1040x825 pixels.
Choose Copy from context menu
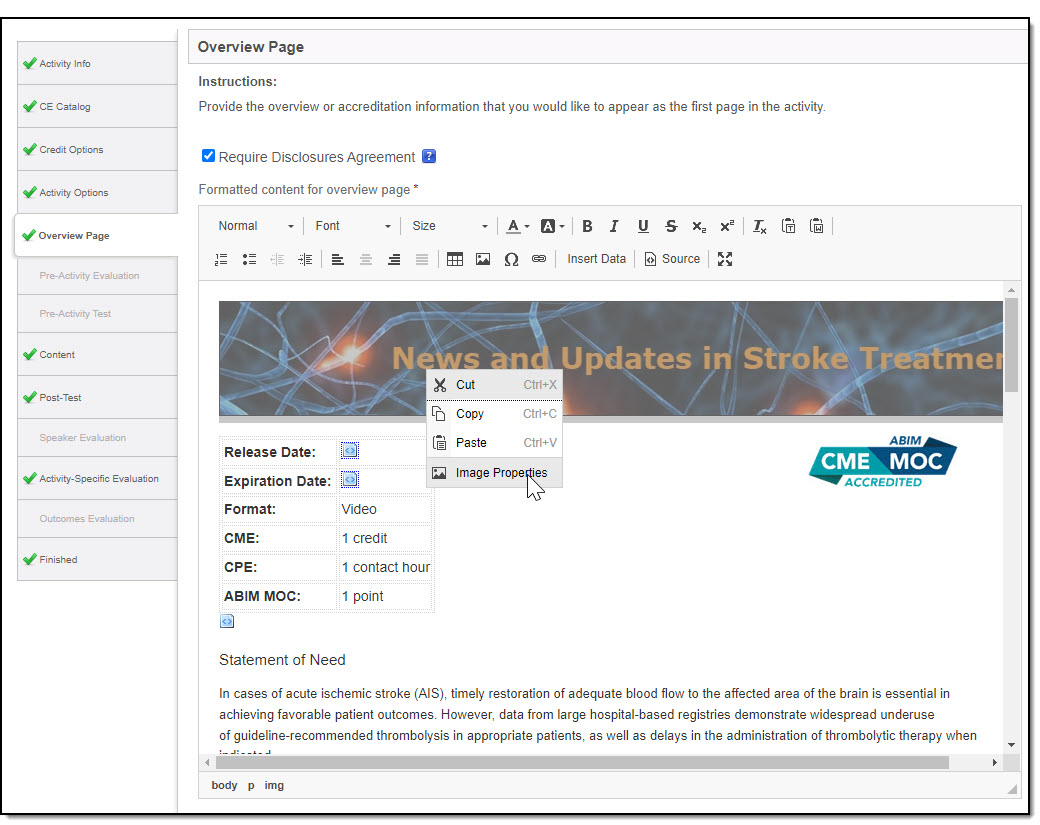coord(494,414)
